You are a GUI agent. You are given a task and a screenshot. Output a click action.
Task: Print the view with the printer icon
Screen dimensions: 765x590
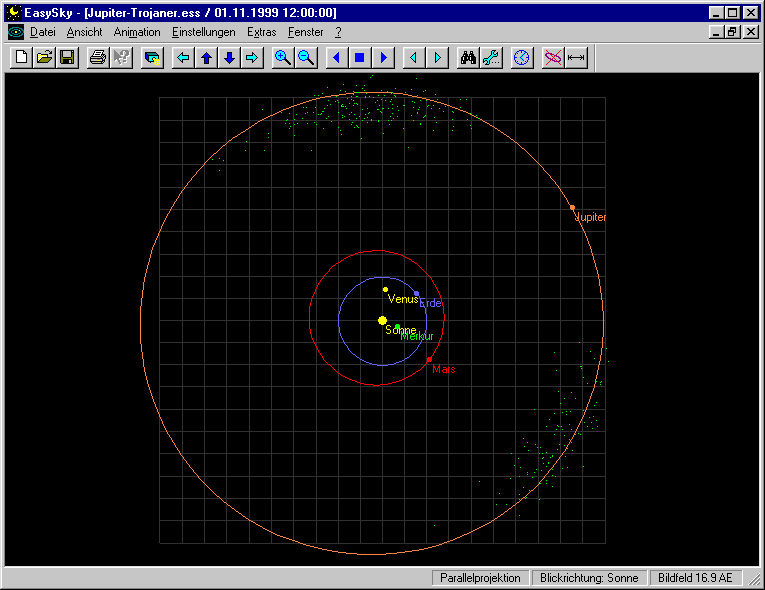coord(97,58)
